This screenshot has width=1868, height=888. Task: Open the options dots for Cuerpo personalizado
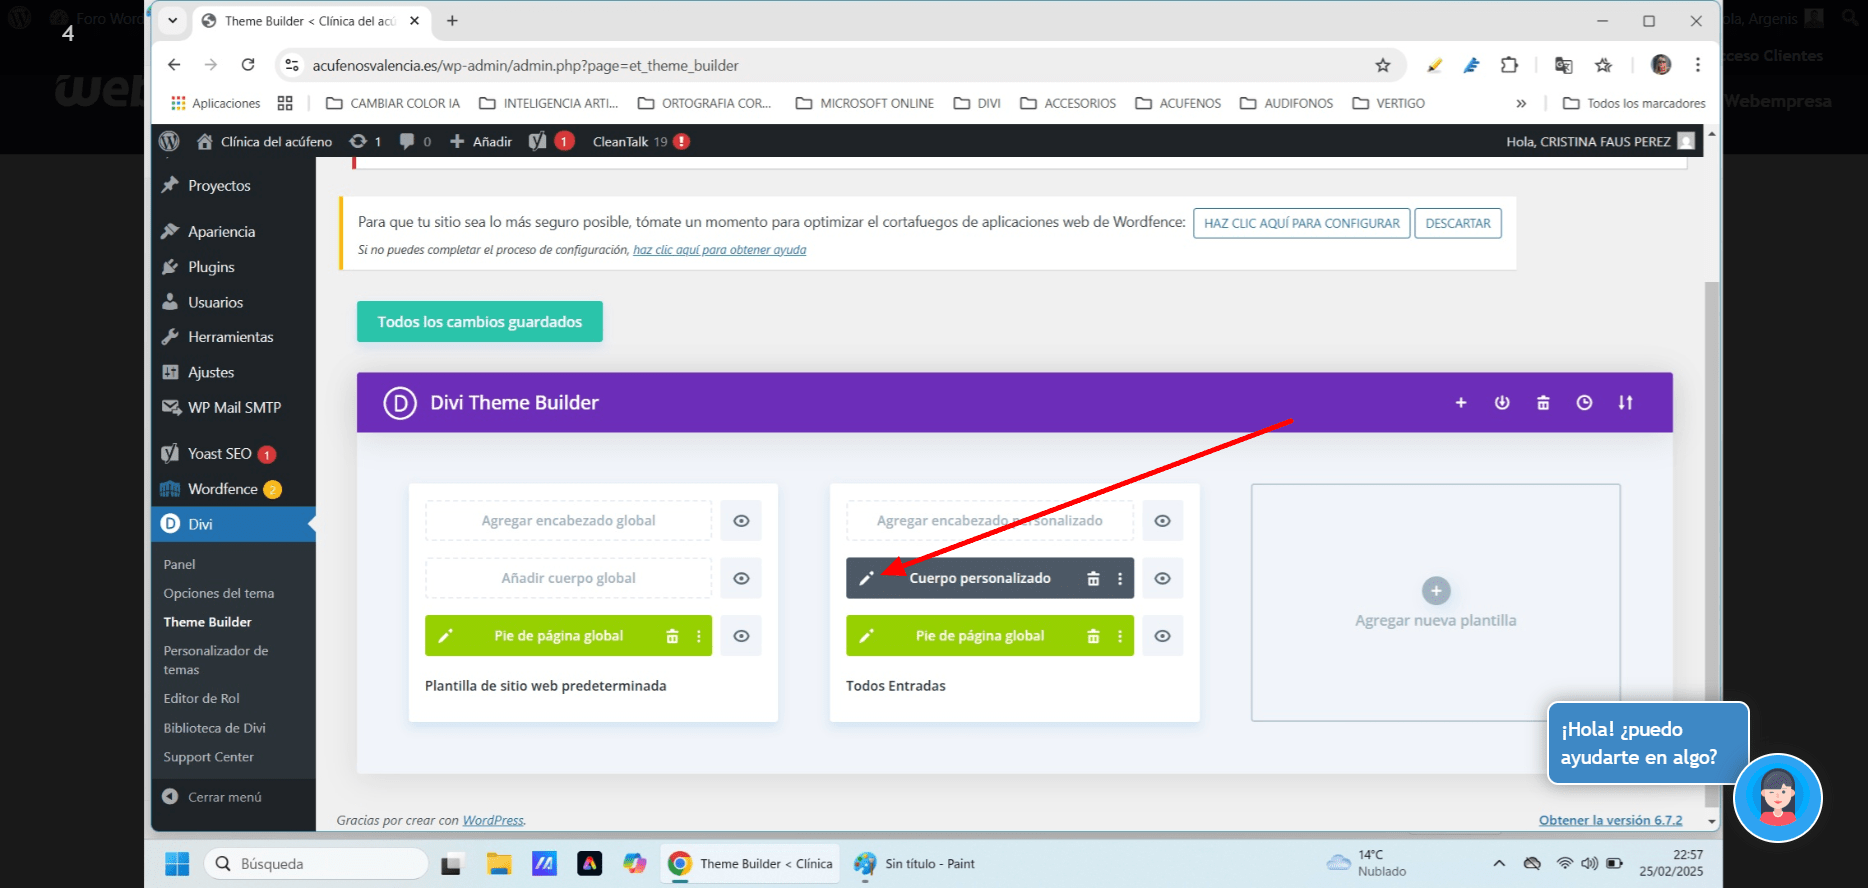1120,579
